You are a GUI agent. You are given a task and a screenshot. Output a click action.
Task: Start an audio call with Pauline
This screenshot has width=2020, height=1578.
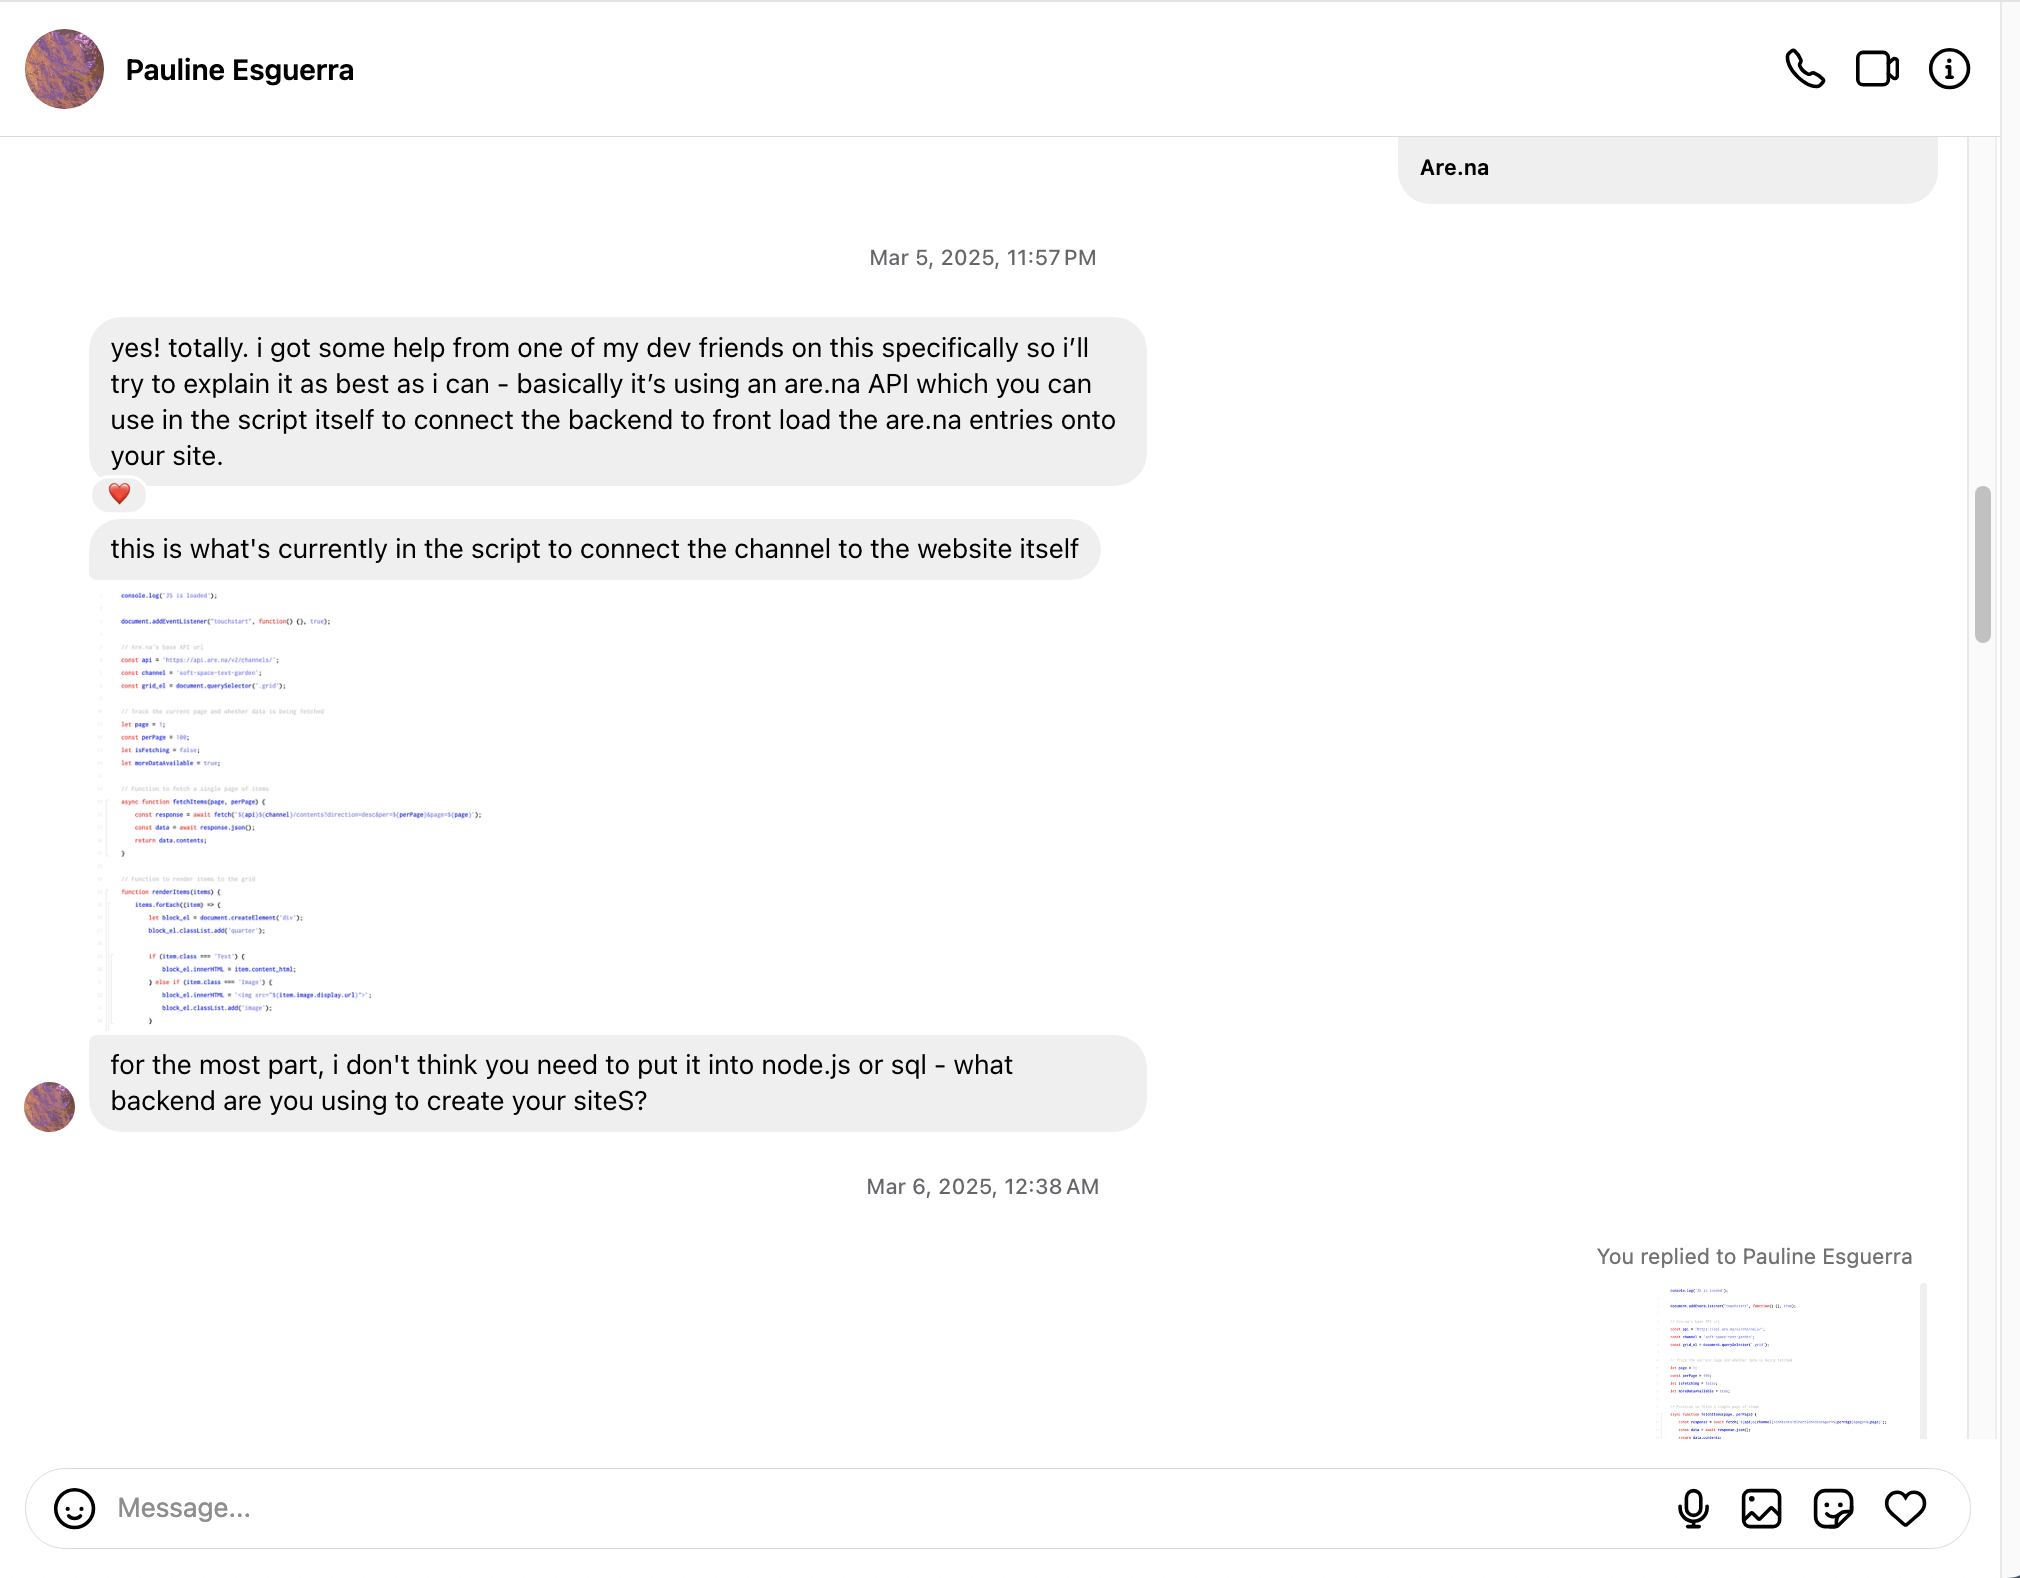pyautogui.click(x=1805, y=69)
